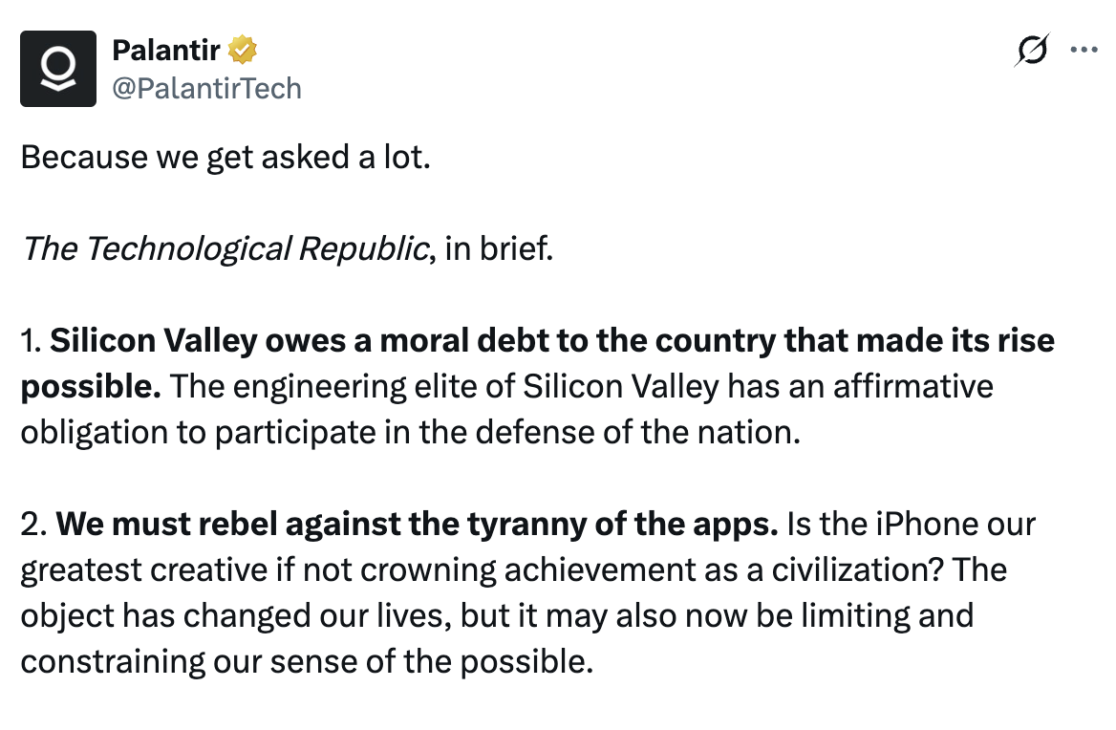Image resolution: width=1116 pixels, height=730 pixels.
Task: Click the words "in brief."
Action: click(x=498, y=248)
